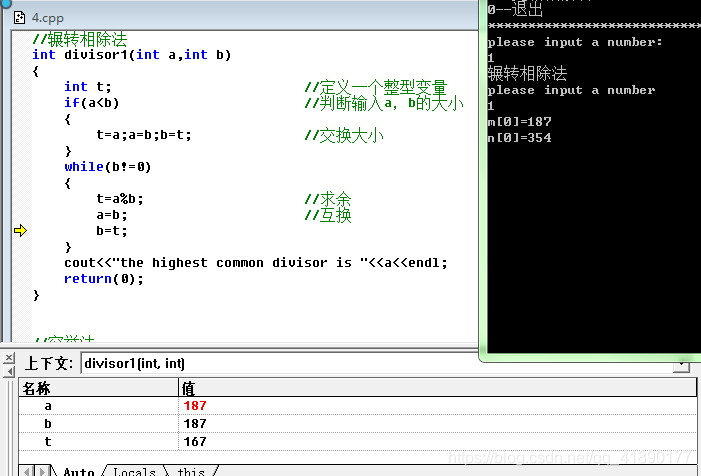Viewport: 701px width, 476px height.
Task: Click 辗转相除法 in the console output
Action: pos(527,73)
